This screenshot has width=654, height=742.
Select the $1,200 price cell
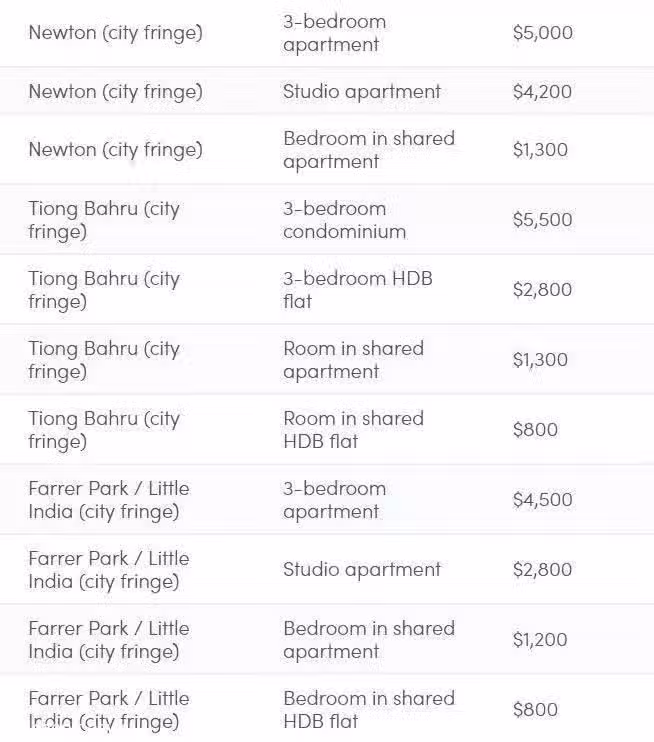tap(540, 640)
